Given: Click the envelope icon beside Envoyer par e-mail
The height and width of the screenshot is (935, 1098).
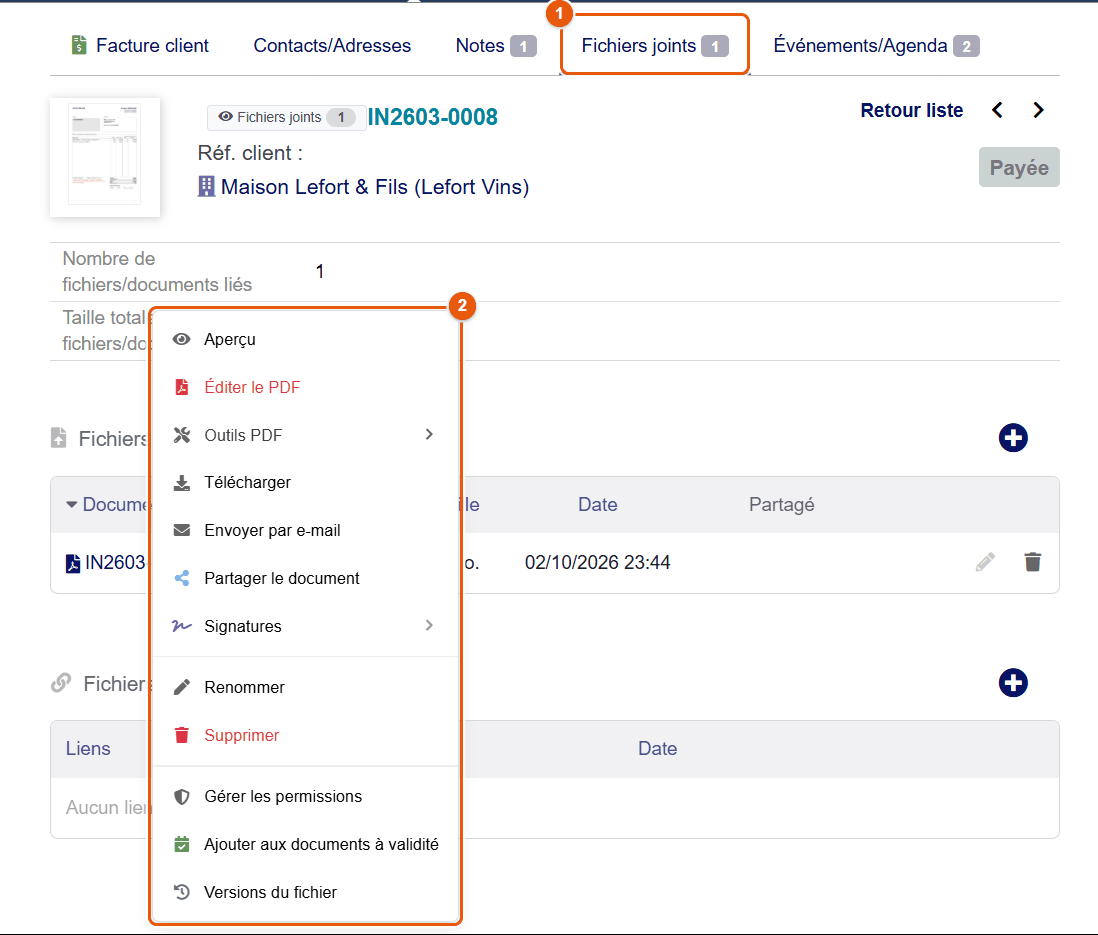Looking at the screenshot, I should point(181,530).
